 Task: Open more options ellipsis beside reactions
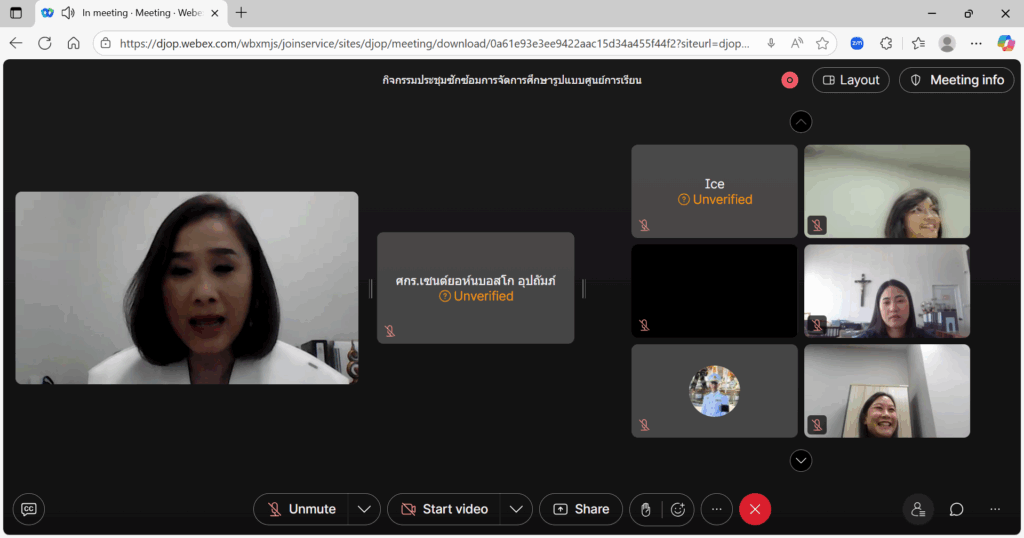click(716, 509)
